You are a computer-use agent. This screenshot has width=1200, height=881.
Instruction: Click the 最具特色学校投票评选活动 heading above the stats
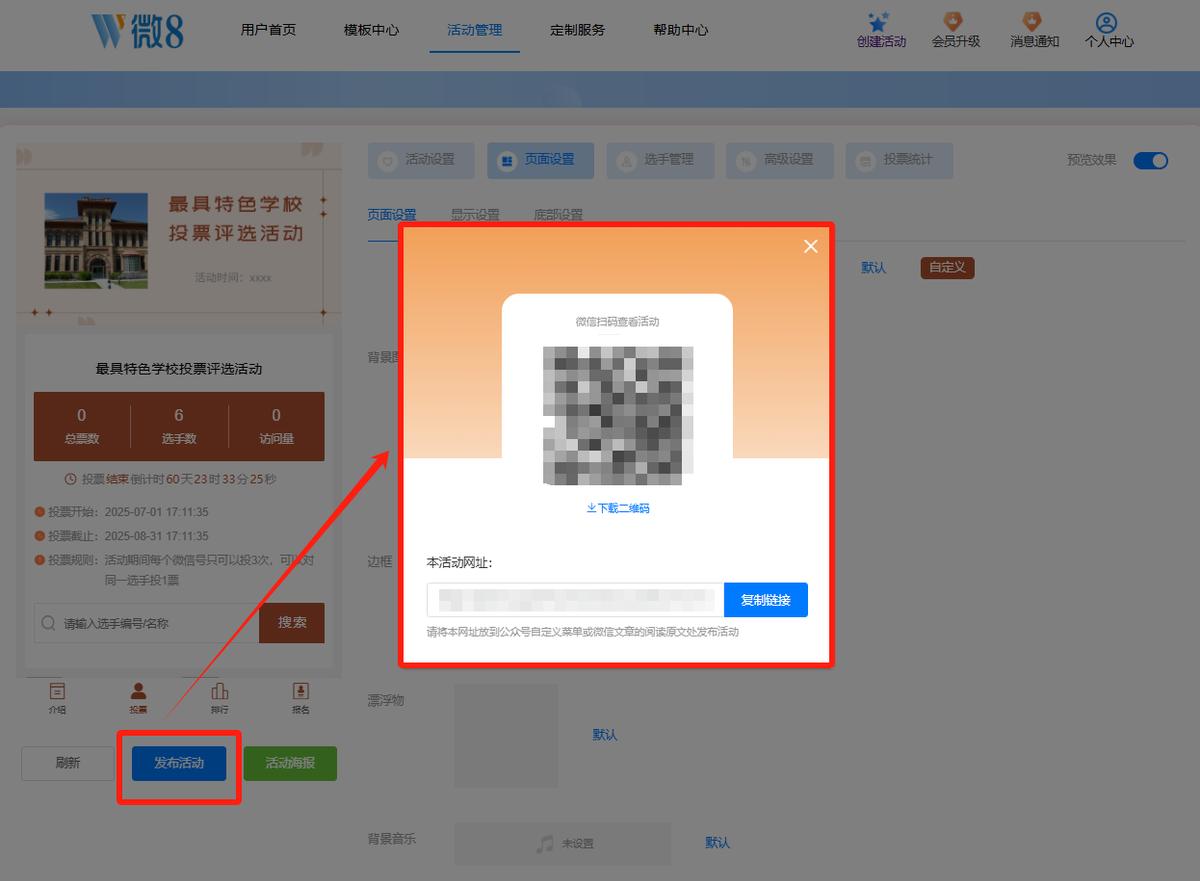179,369
